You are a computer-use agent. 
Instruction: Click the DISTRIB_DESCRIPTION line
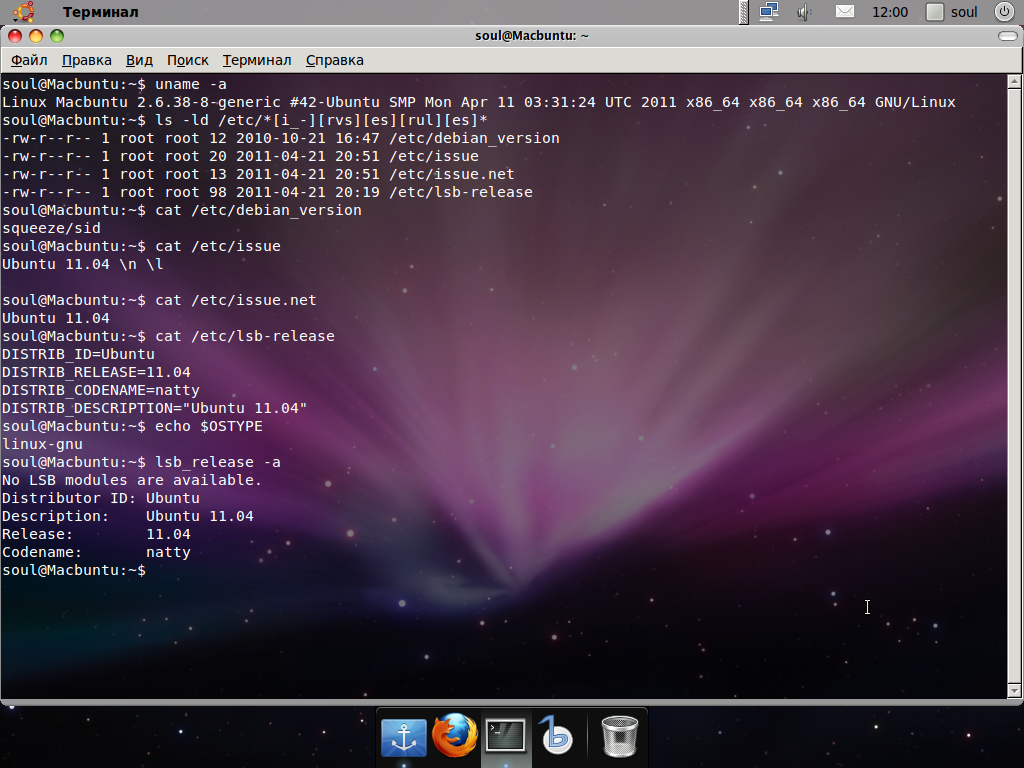click(154, 408)
